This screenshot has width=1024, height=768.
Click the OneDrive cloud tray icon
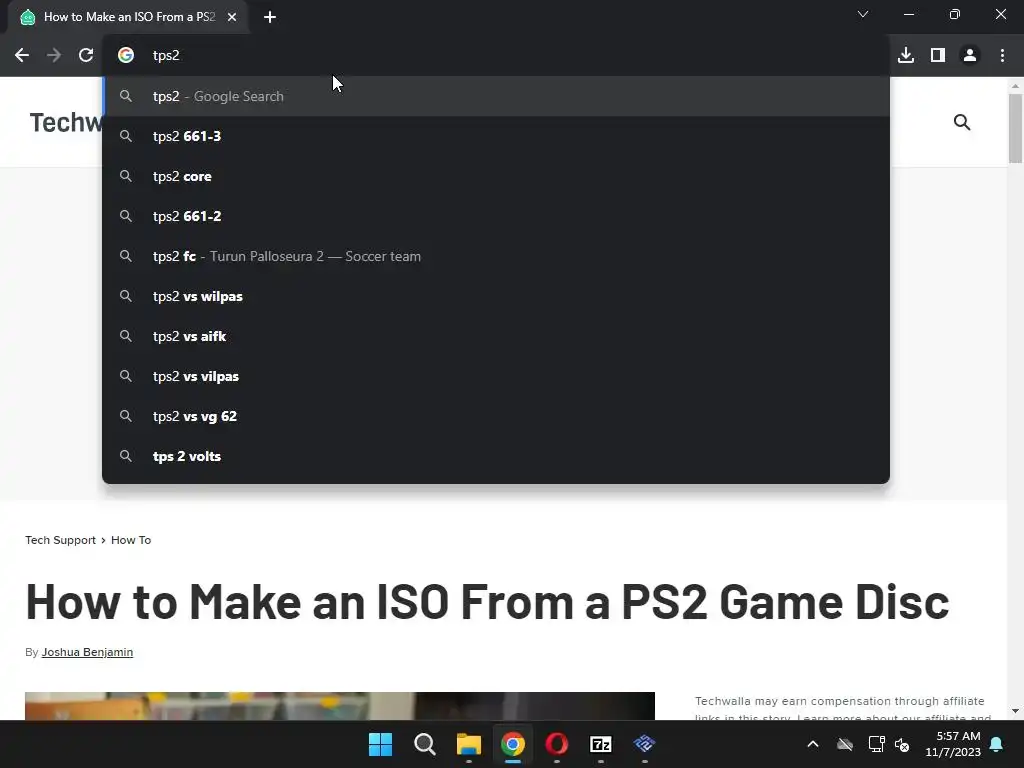pyautogui.click(x=845, y=744)
